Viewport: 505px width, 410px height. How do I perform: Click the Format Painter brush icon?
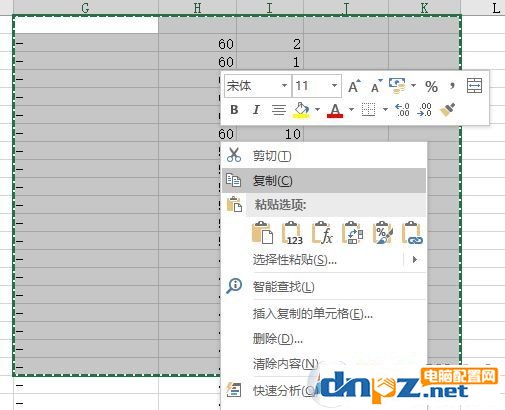(448, 110)
